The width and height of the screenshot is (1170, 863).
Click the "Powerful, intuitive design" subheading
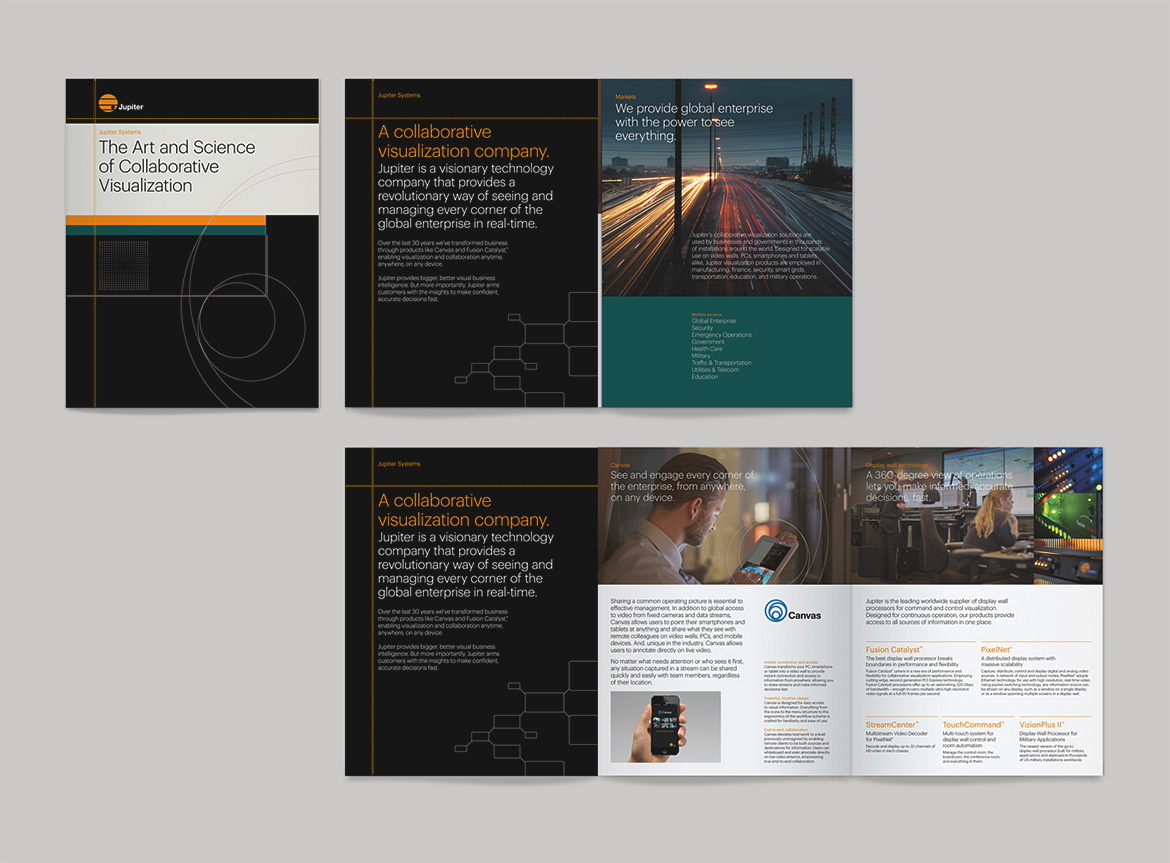pos(788,699)
